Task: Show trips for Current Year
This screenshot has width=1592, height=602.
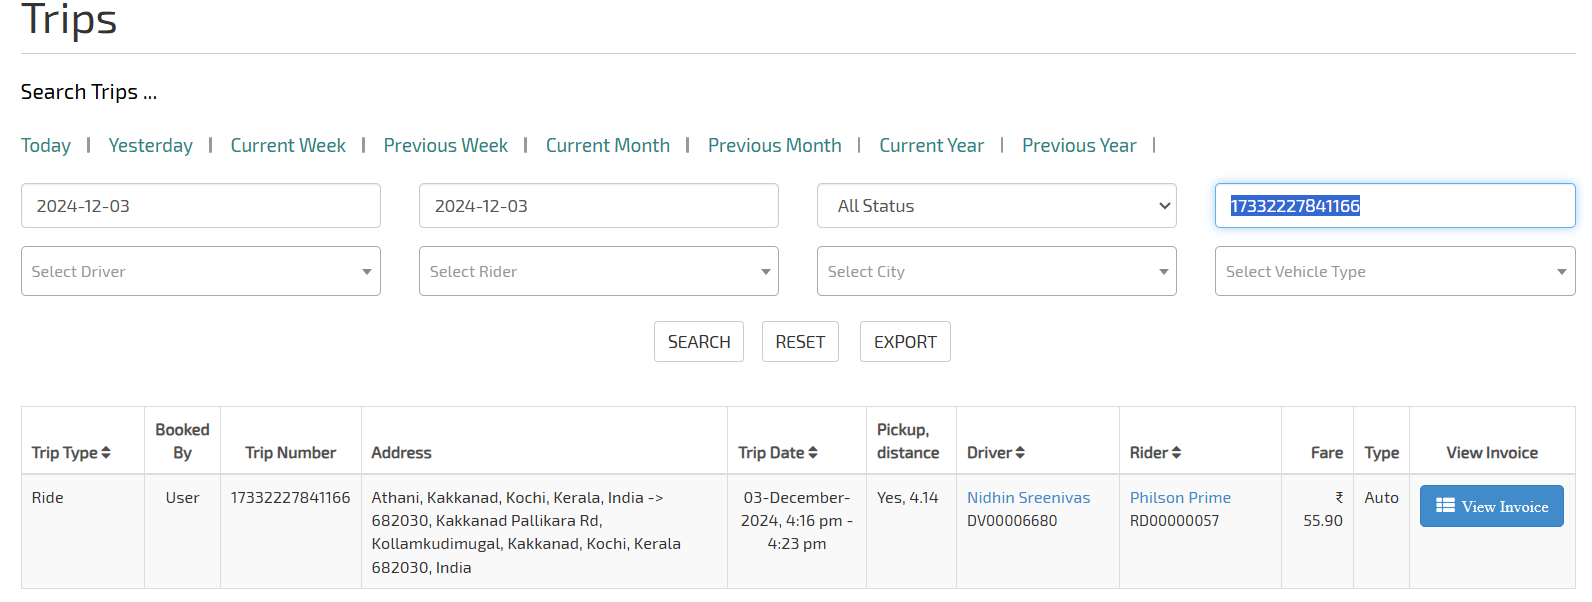Action: pos(931,146)
